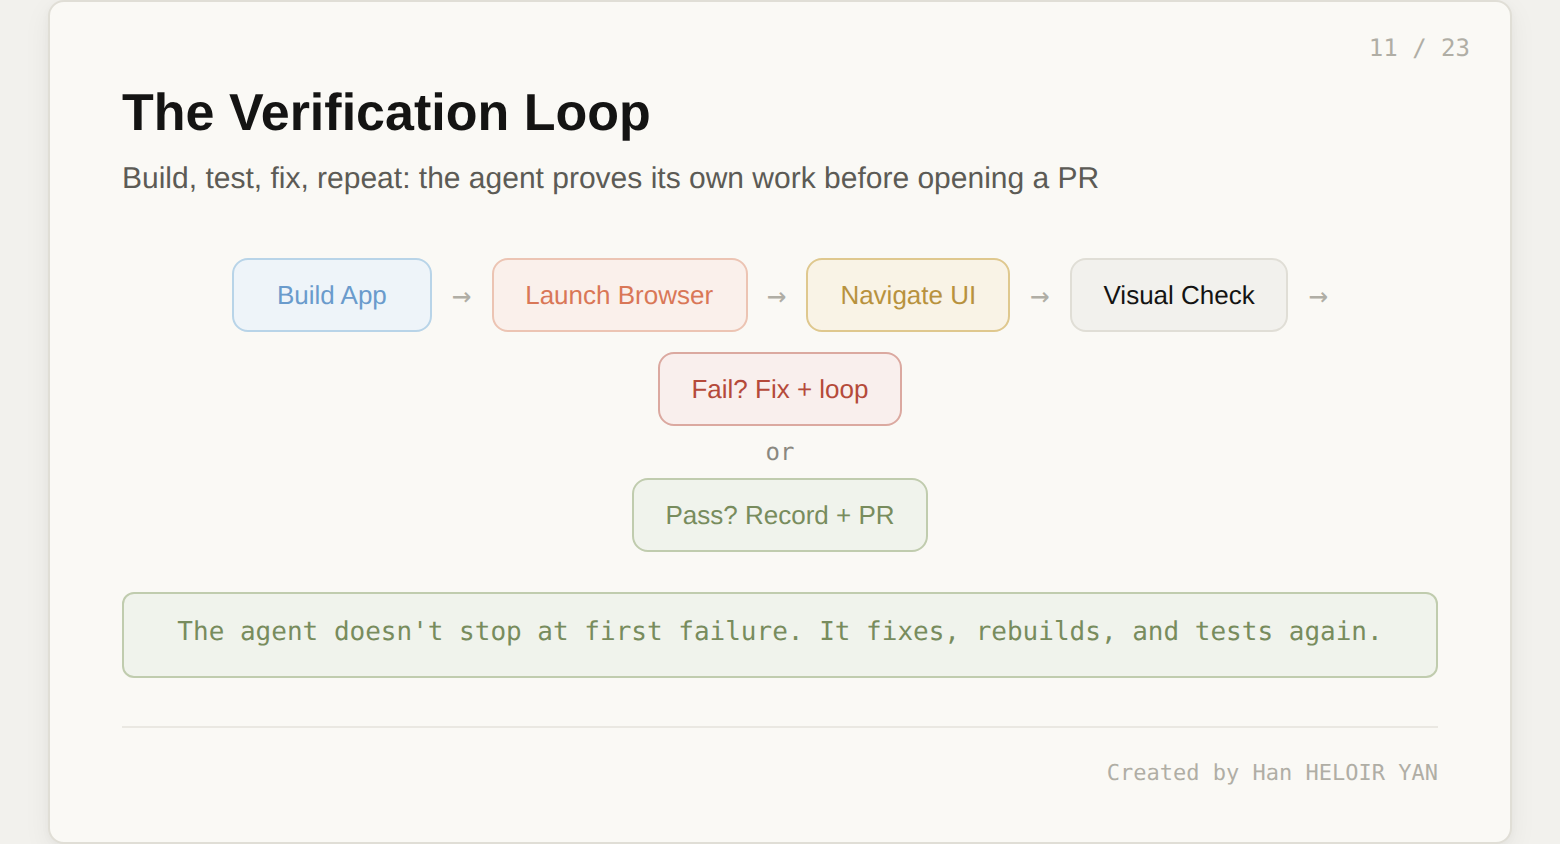1560x844 pixels.
Task: Click the slash in the slide counter
Action: [1419, 48]
